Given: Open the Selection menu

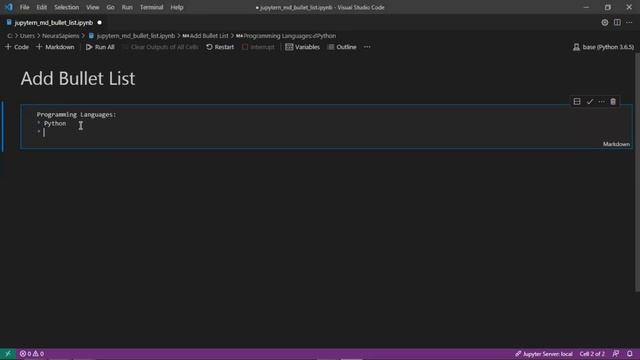Looking at the screenshot, I should [x=66, y=7].
